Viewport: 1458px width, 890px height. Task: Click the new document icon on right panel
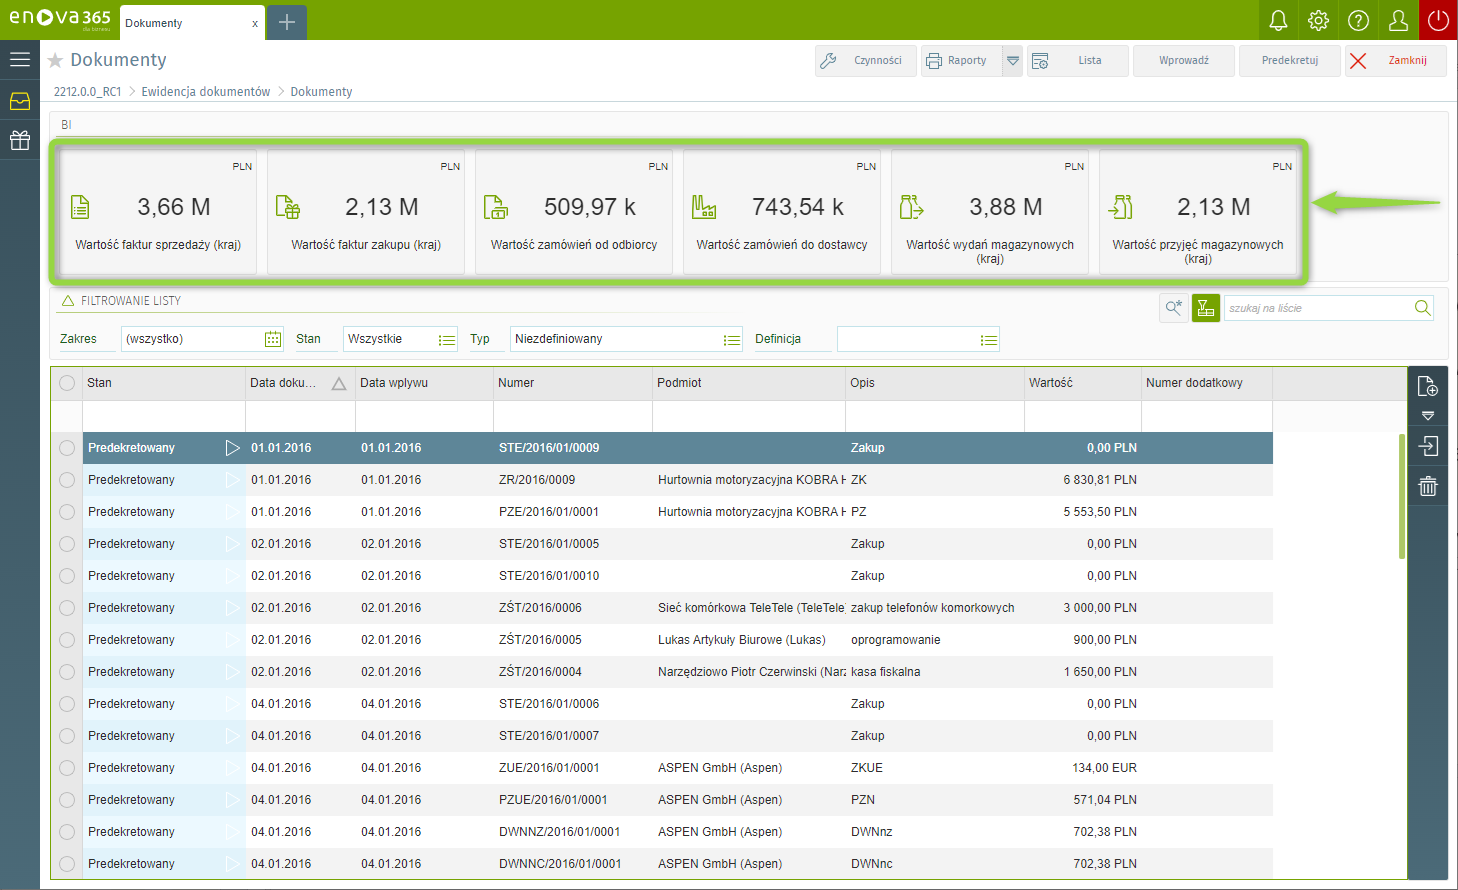pyautogui.click(x=1427, y=386)
